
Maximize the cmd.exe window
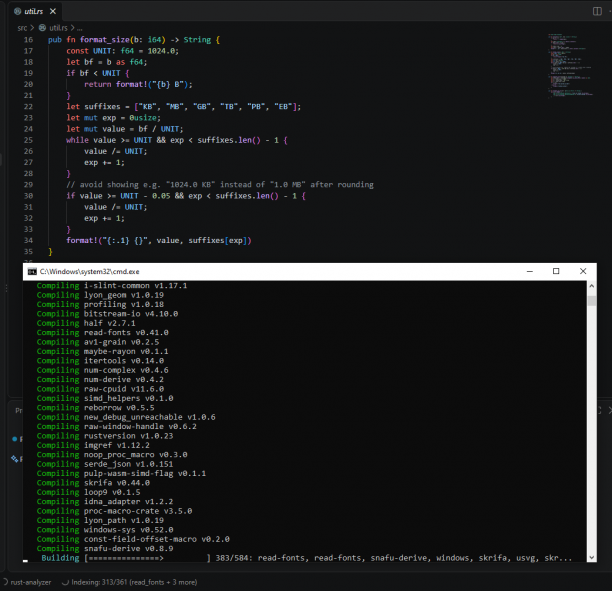[556, 271]
